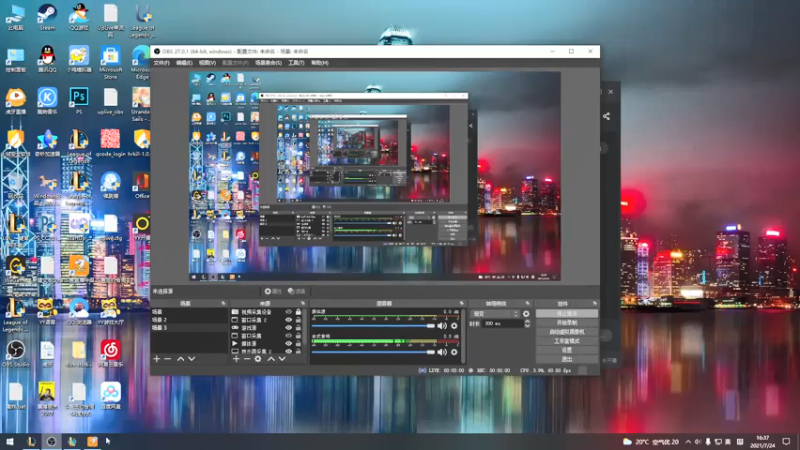This screenshot has height=450, width=800.
Task: Open 帮助(H) menu in OBS
Action: click(x=319, y=63)
